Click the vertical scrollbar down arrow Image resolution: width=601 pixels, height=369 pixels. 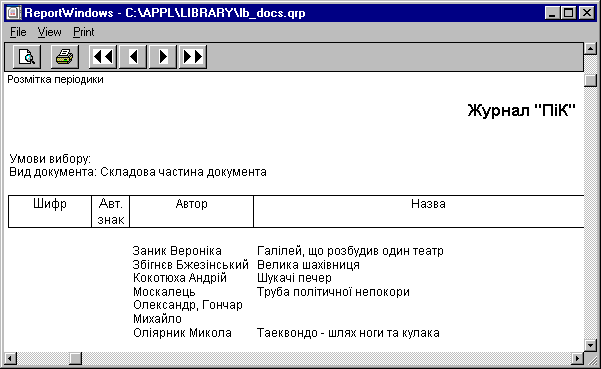click(x=590, y=345)
